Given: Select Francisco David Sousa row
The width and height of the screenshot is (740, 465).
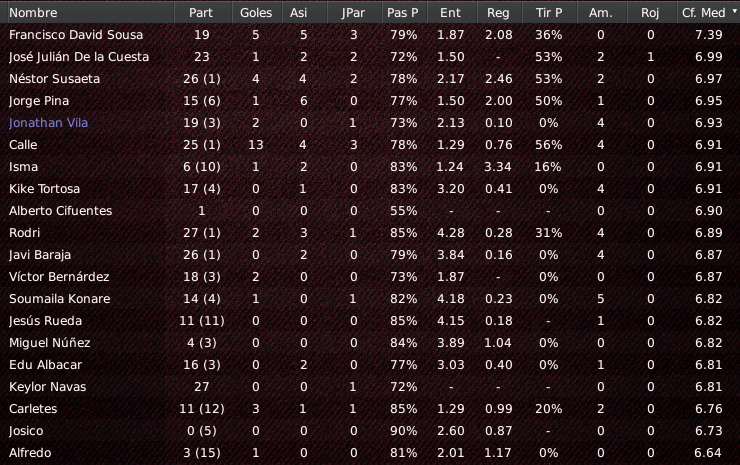Looking at the screenshot, I should tap(370, 35).
